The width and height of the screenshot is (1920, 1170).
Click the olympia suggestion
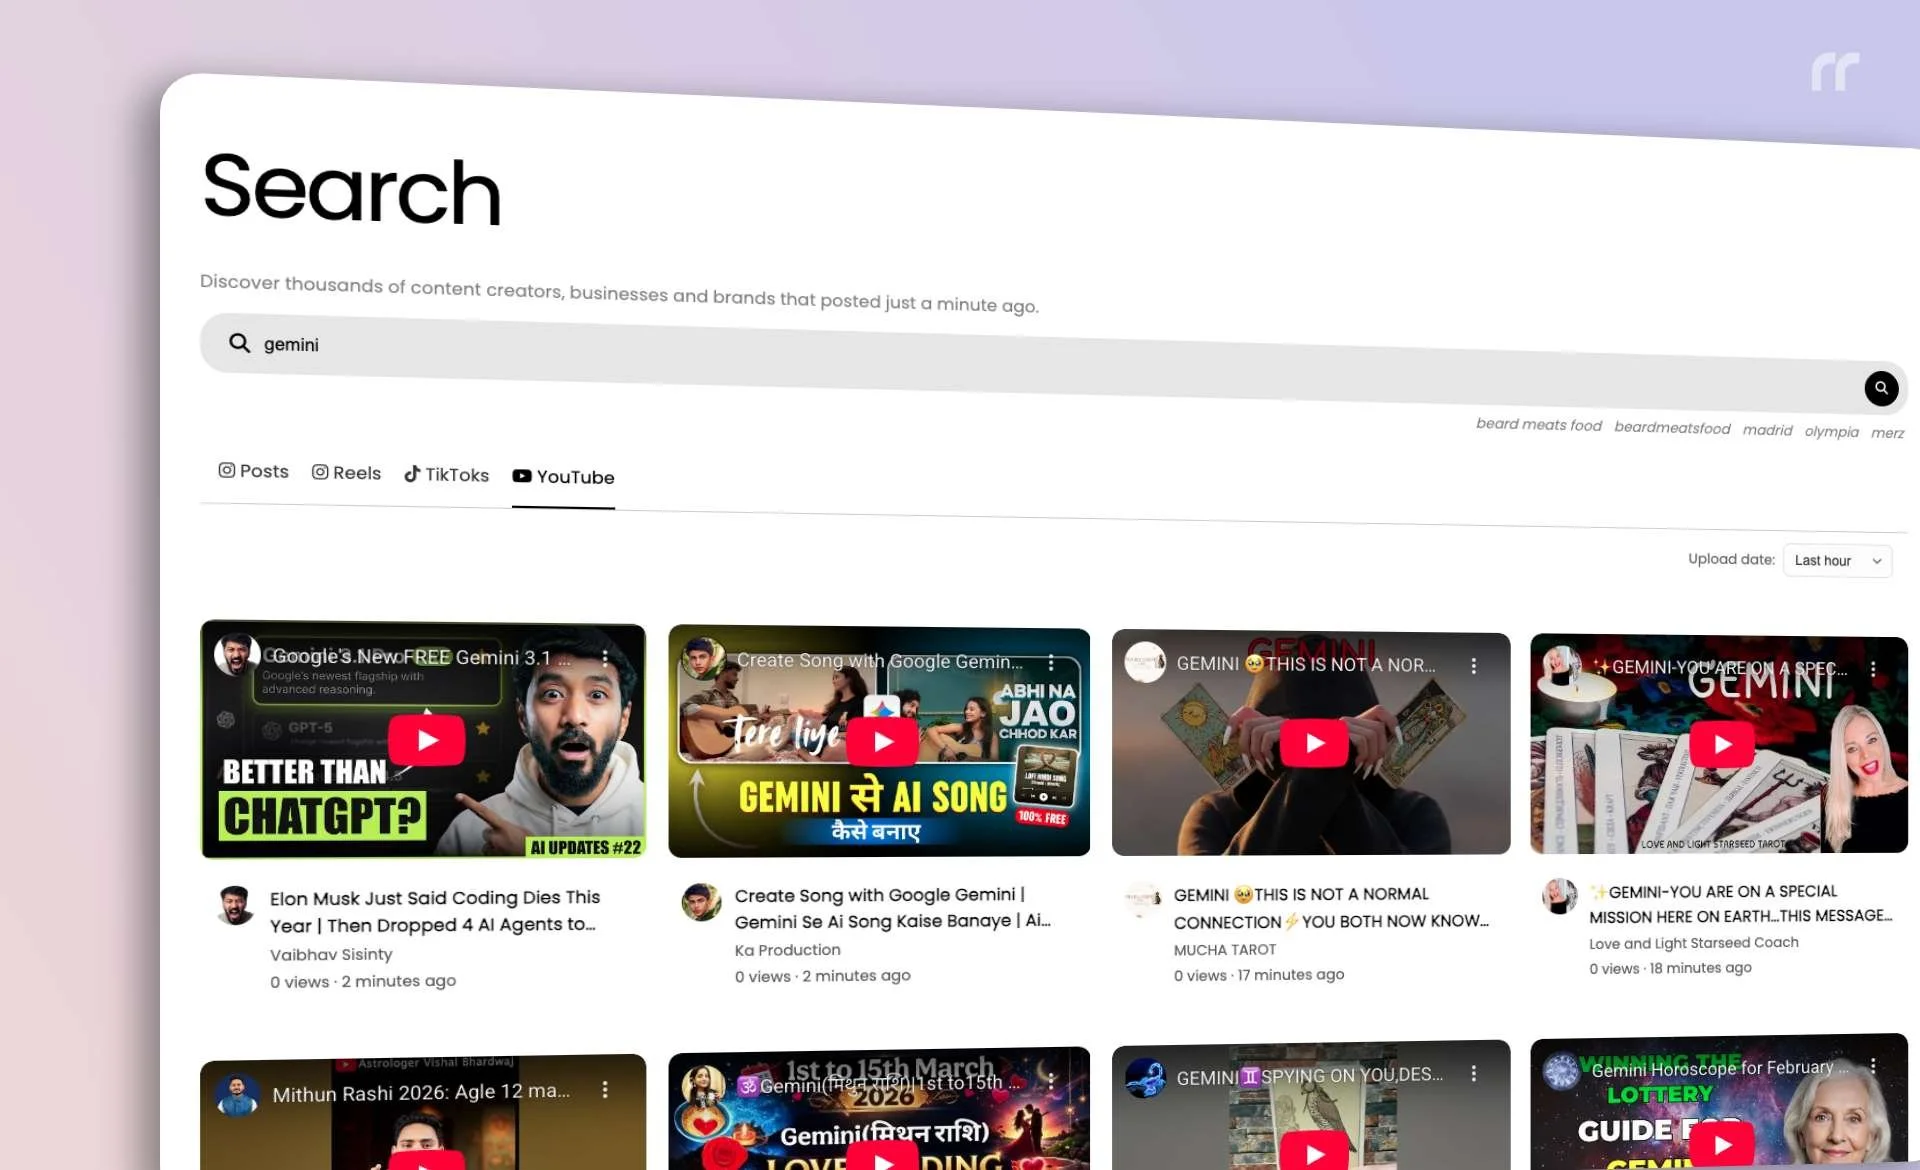[1831, 431]
